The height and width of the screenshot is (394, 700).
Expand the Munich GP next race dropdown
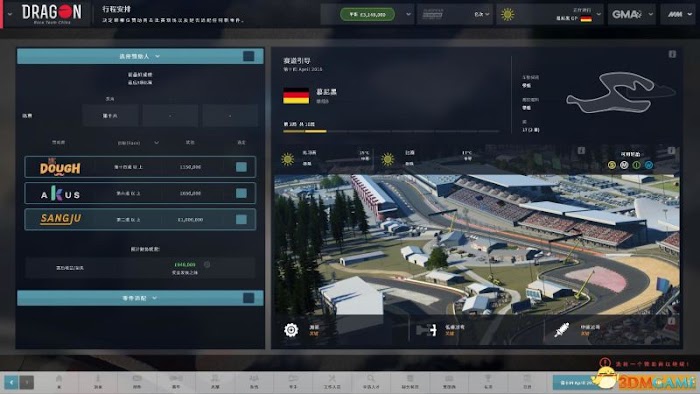tap(599, 14)
